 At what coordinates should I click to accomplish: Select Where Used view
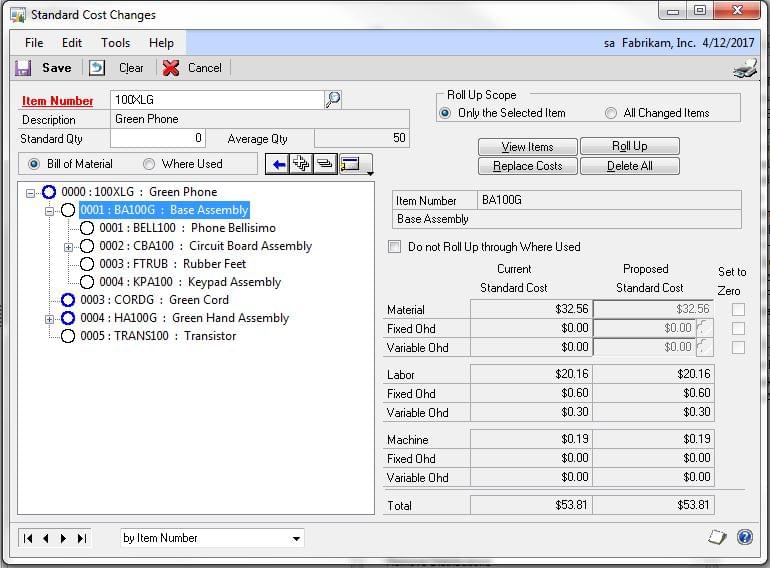click(149, 164)
